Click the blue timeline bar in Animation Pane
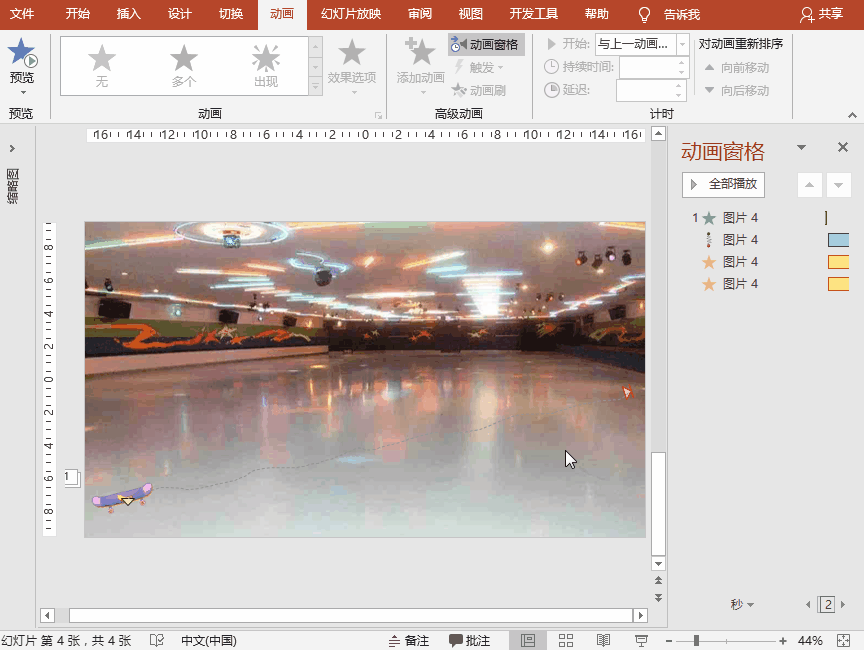Viewport: 864px width, 650px height. pyautogui.click(x=838, y=240)
